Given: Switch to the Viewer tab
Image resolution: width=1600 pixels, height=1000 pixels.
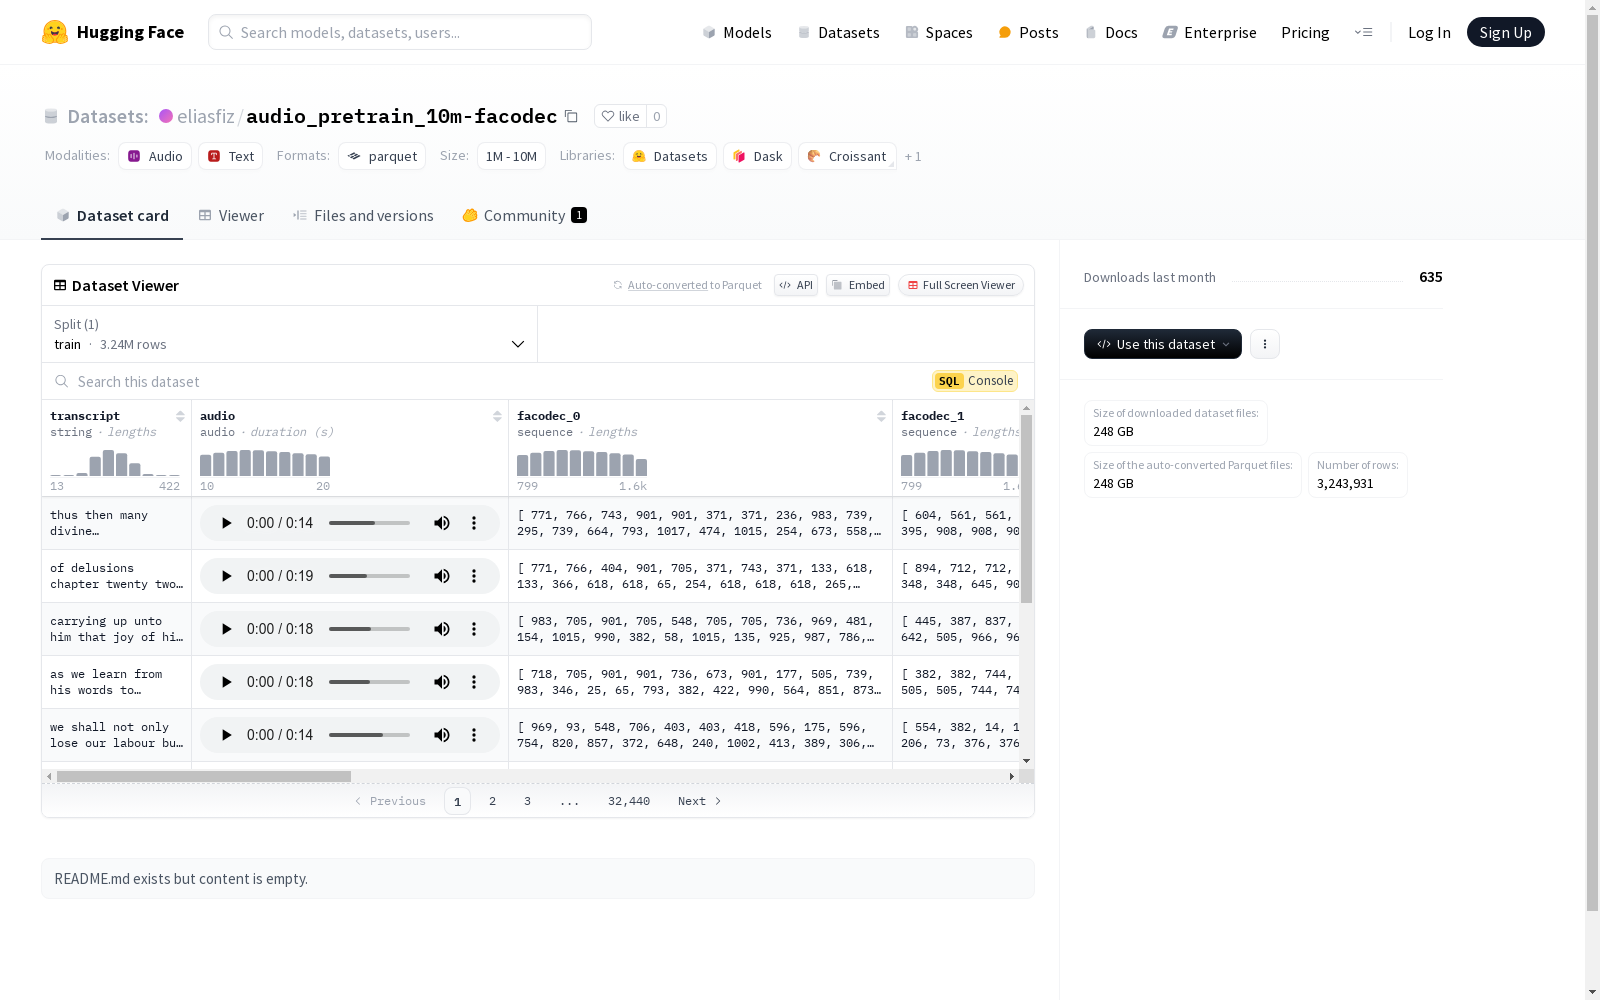Looking at the screenshot, I should click(x=231, y=216).
